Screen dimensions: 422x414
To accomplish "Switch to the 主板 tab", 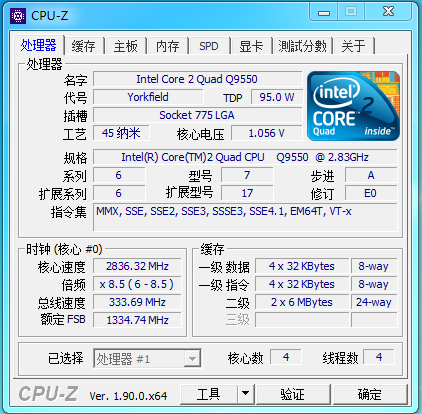I will (126, 46).
